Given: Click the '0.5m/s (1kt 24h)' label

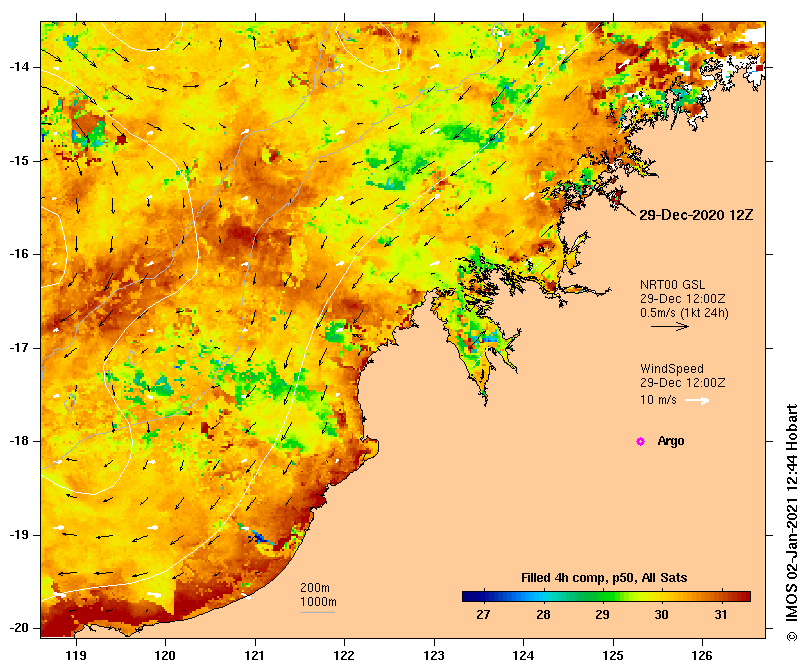Looking at the screenshot, I should tap(684, 313).
